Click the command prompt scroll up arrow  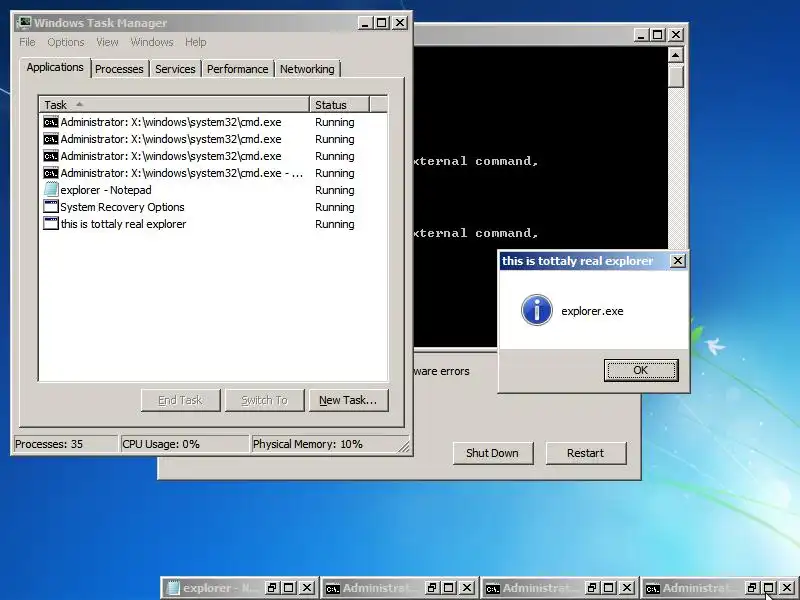pyautogui.click(x=676, y=55)
